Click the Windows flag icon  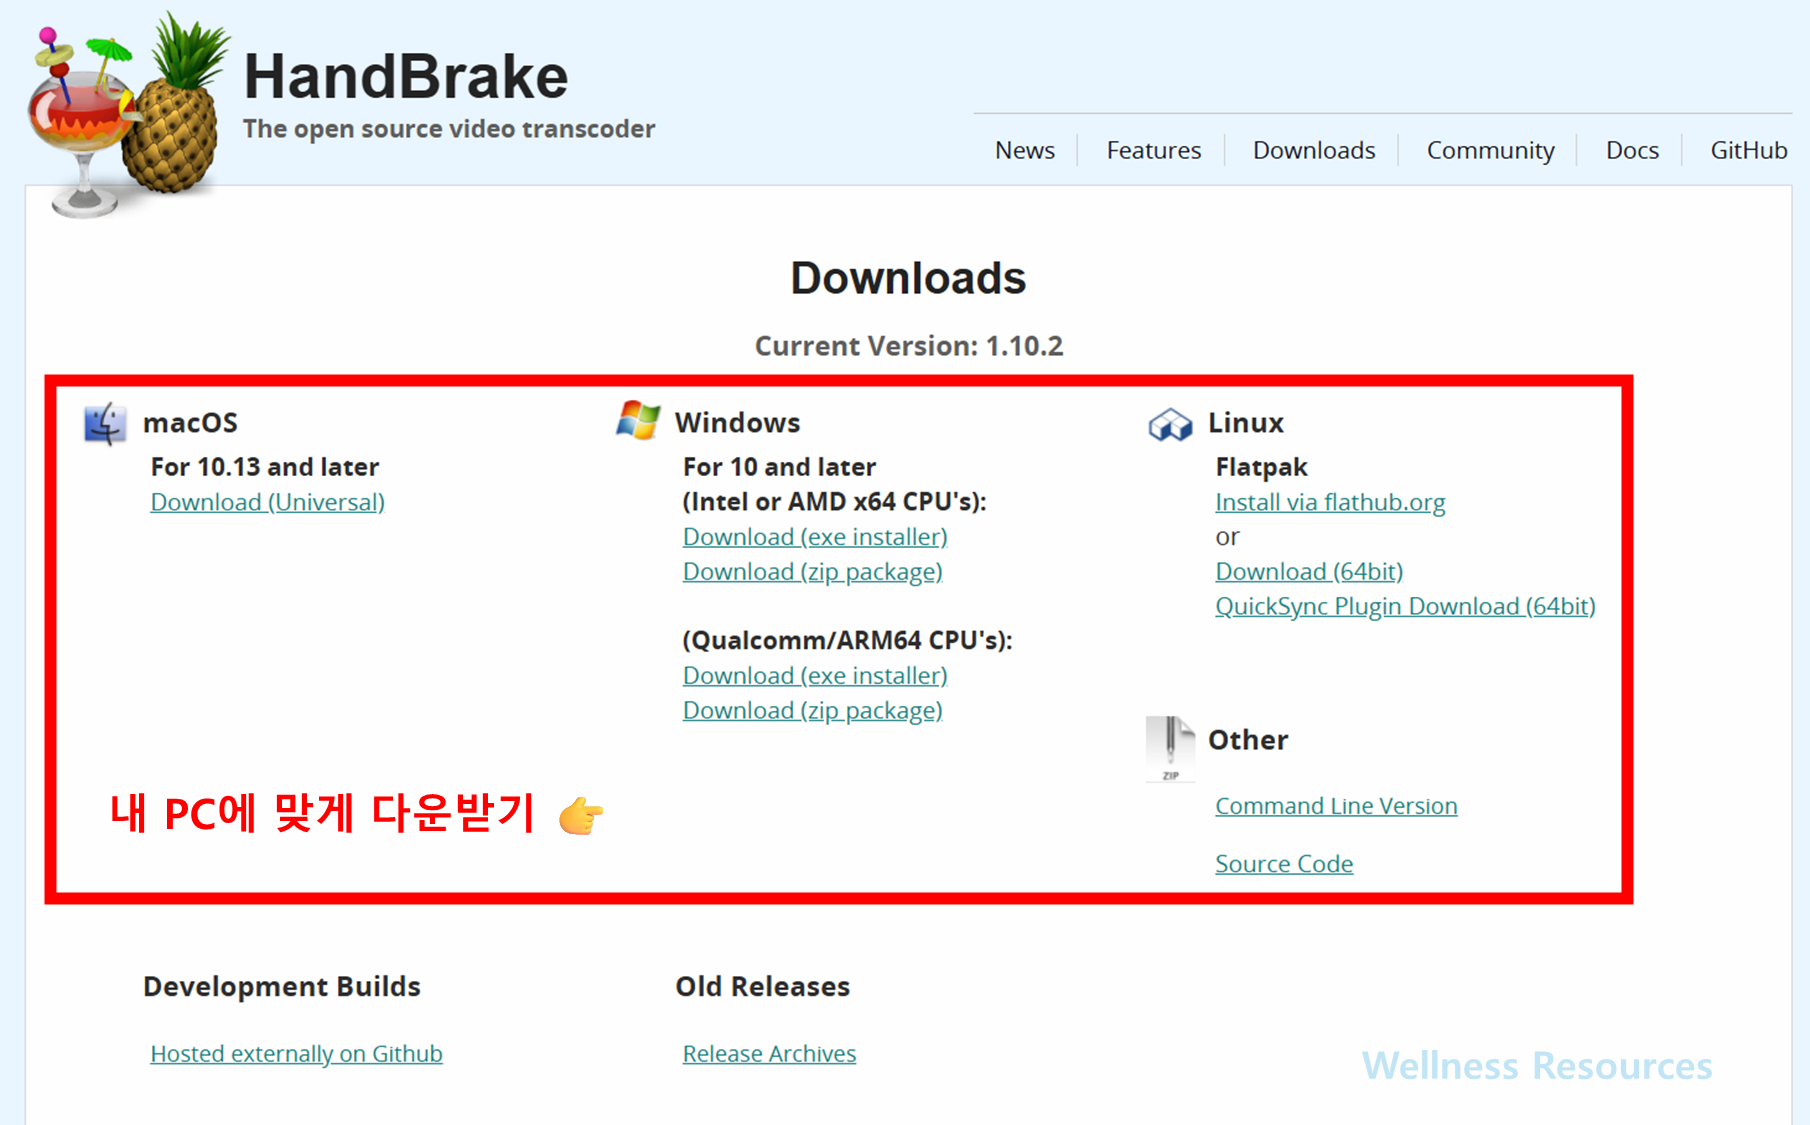[637, 421]
